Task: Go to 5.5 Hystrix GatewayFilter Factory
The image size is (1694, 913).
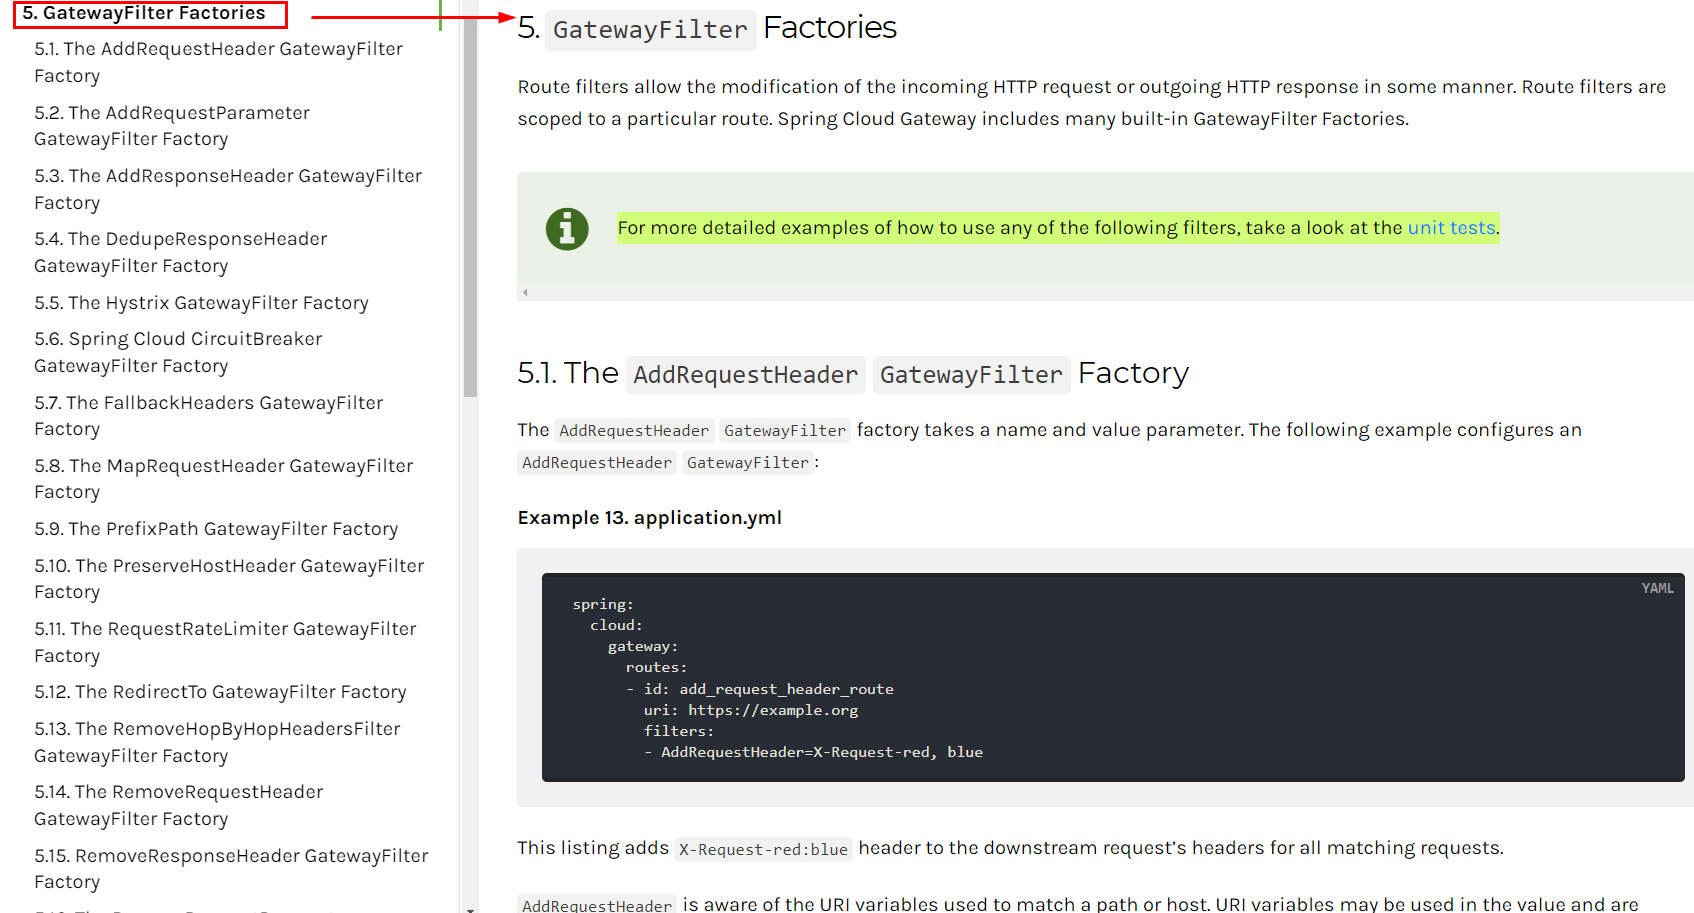Action: (201, 303)
